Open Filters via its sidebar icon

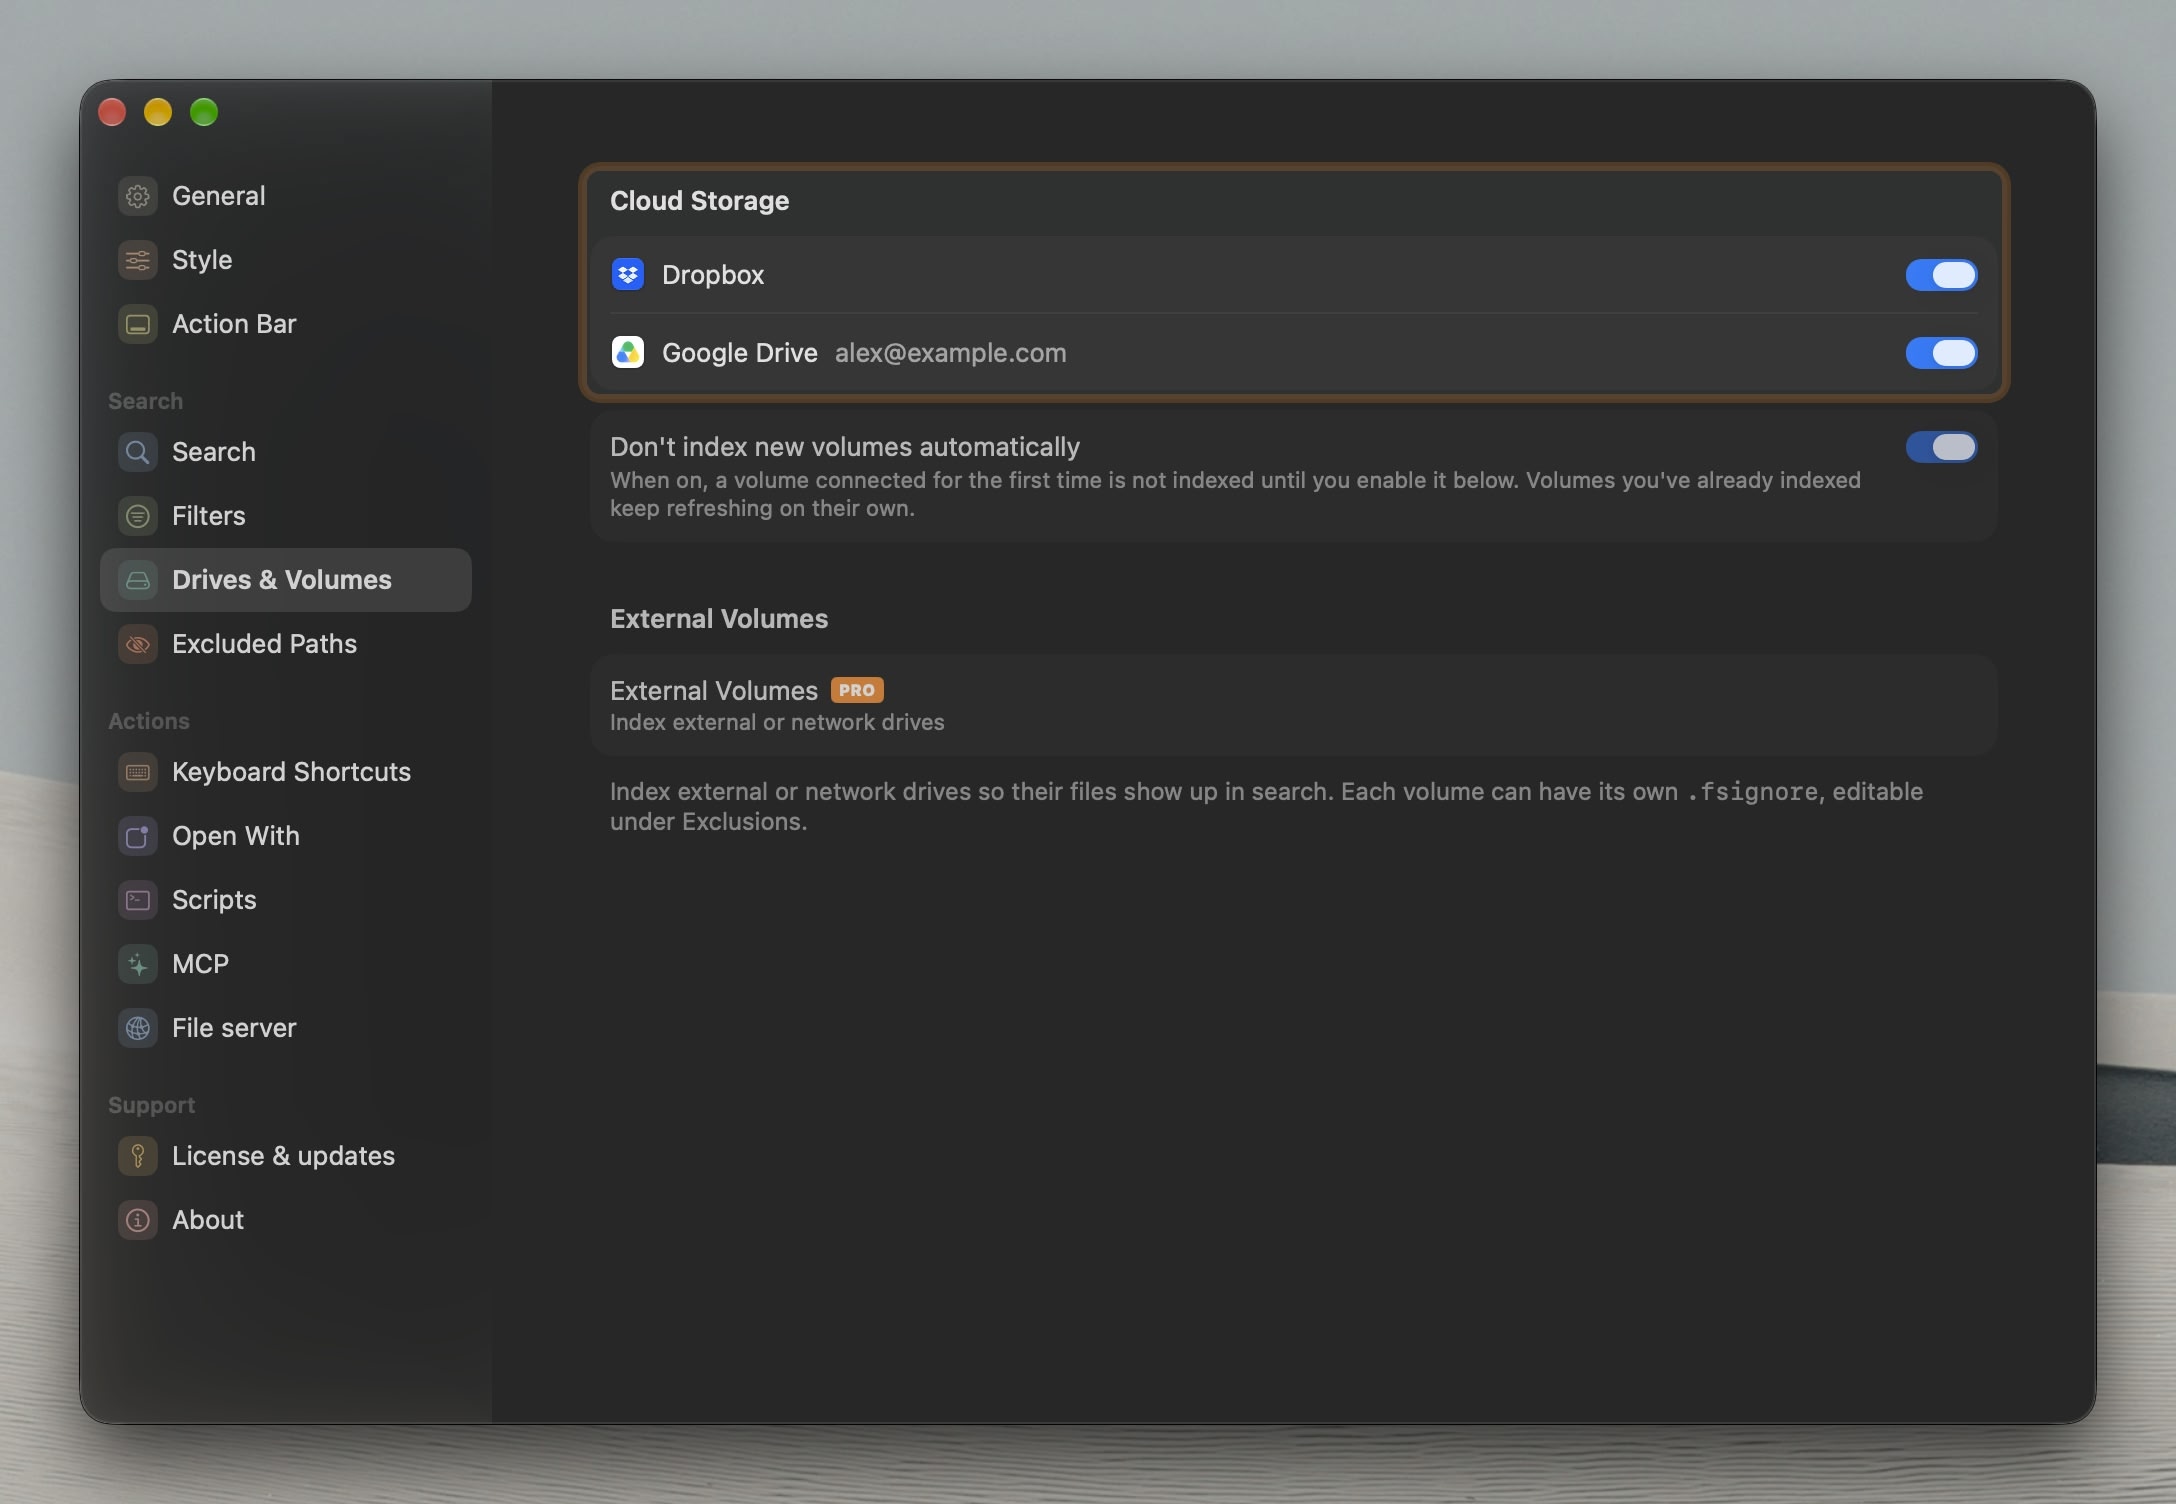click(138, 516)
